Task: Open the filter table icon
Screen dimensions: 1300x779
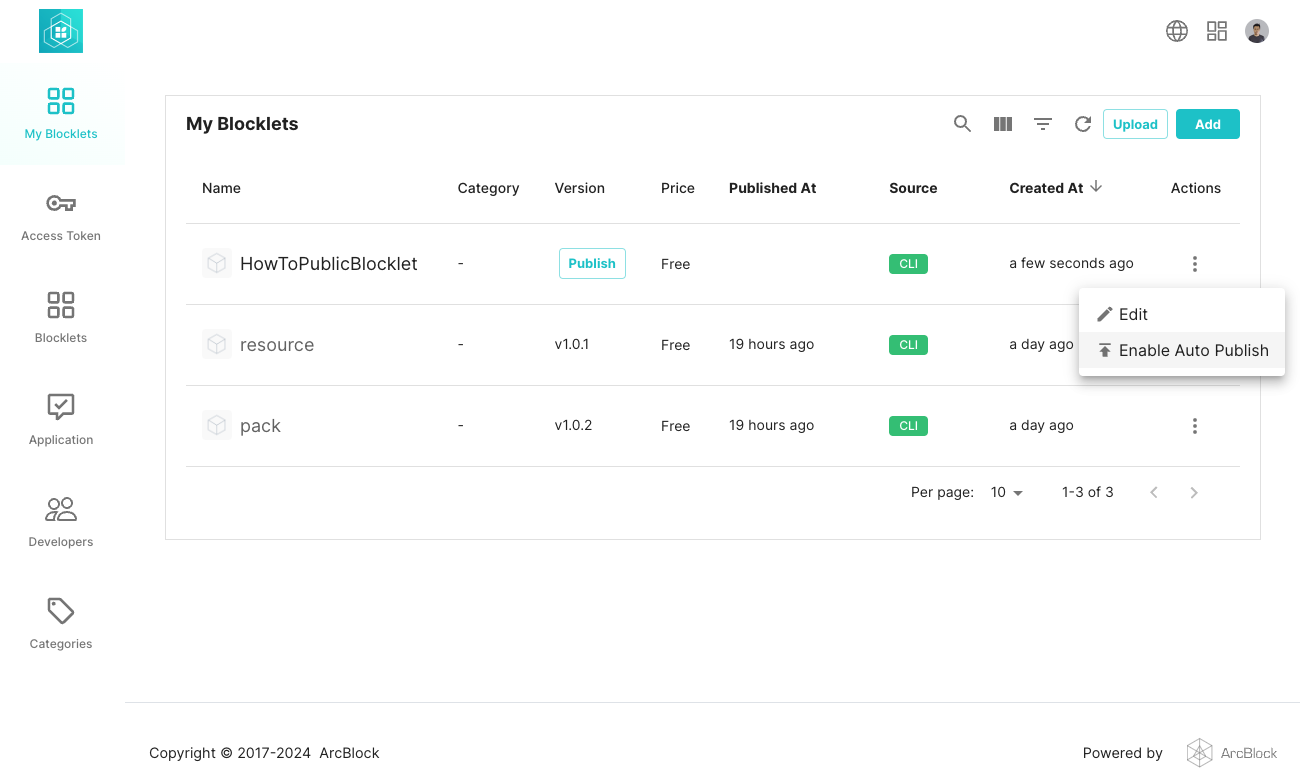Action: point(1043,124)
